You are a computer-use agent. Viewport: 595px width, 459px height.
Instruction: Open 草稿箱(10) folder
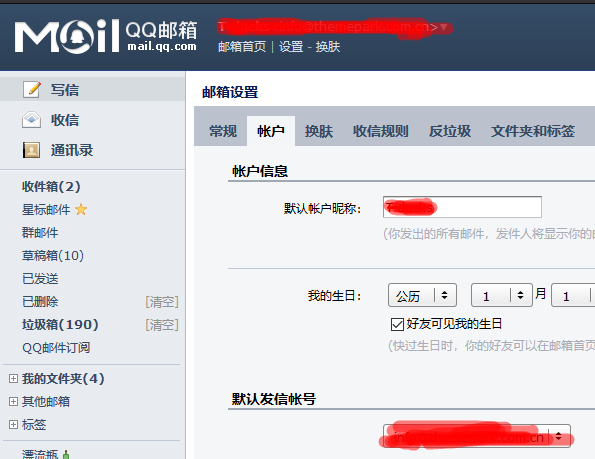click(53, 256)
